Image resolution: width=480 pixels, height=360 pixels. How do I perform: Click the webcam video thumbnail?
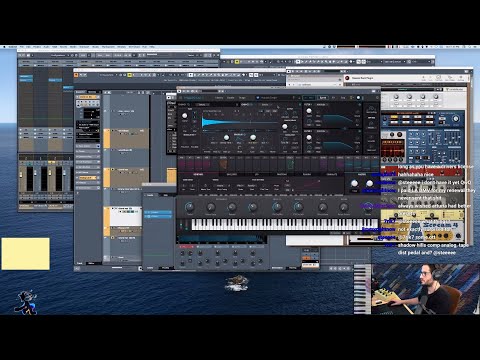(426, 289)
